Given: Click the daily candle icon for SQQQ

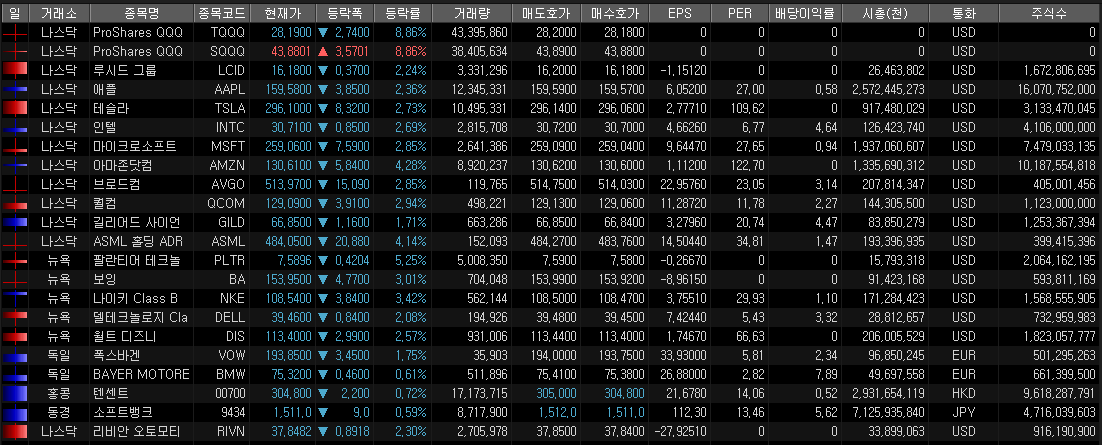Looking at the screenshot, I should tap(14, 51).
